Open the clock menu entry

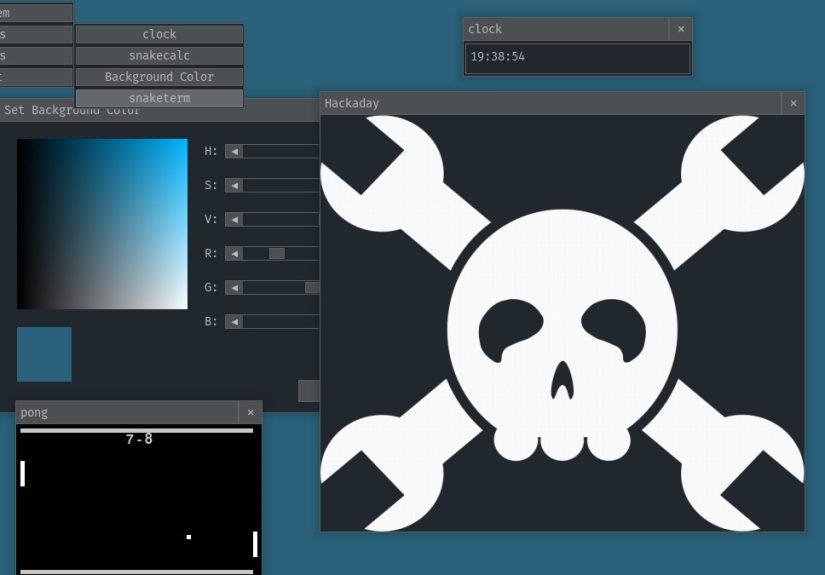tap(159, 34)
